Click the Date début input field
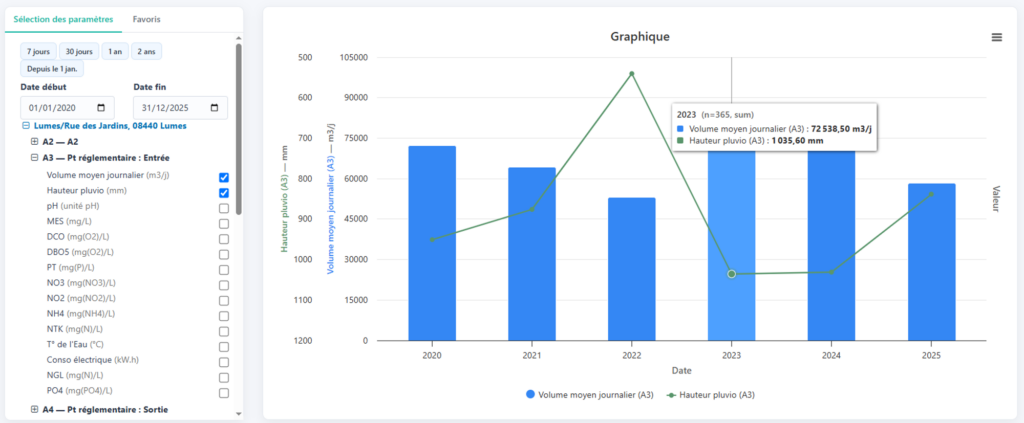1024x423 pixels. click(67, 108)
